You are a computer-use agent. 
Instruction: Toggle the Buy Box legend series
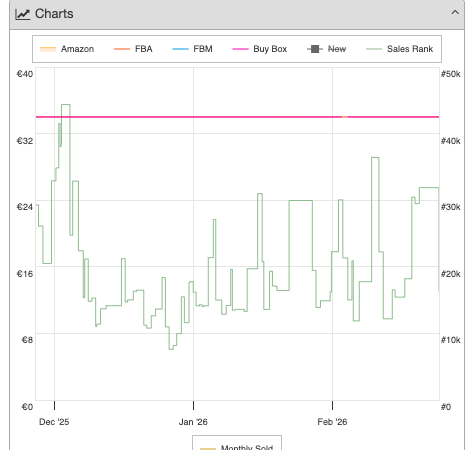(x=259, y=49)
